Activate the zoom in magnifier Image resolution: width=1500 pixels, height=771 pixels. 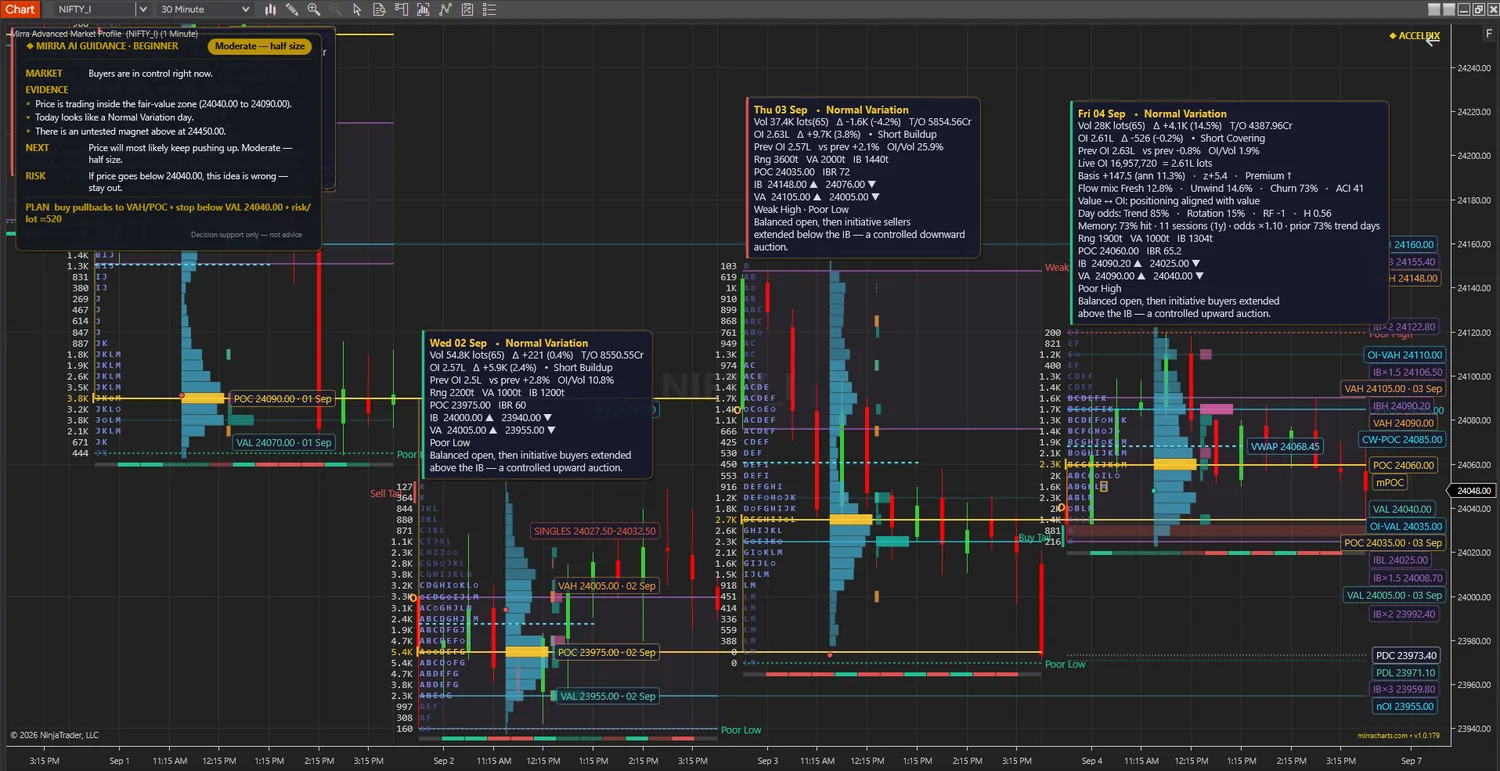coord(314,9)
